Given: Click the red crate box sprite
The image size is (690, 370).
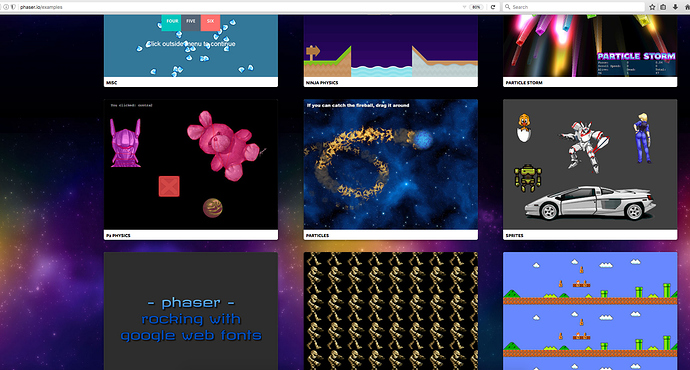Looking at the screenshot, I should click(169, 186).
